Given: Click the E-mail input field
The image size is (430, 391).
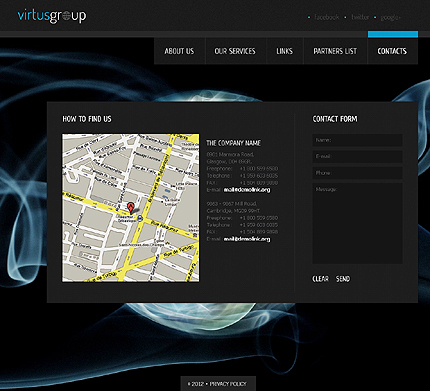Looking at the screenshot, I should coord(357,157).
